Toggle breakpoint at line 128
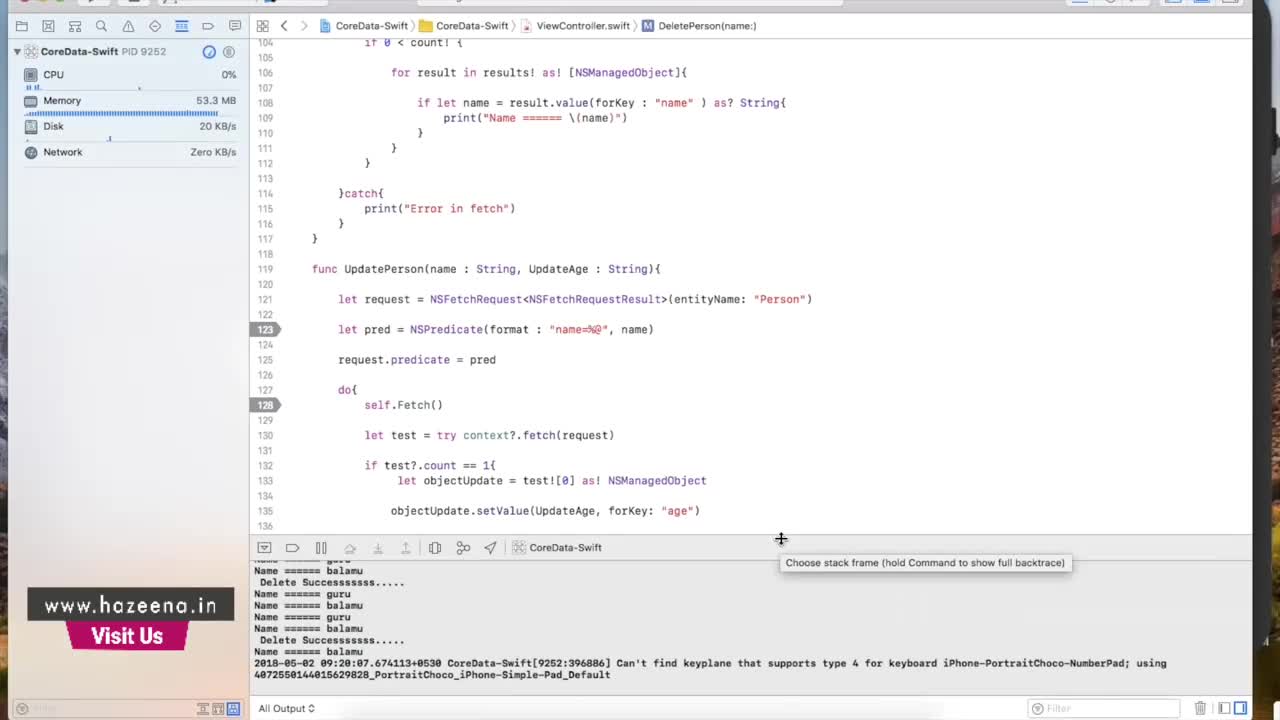This screenshot has height=720, width=1280. point(265,406)
